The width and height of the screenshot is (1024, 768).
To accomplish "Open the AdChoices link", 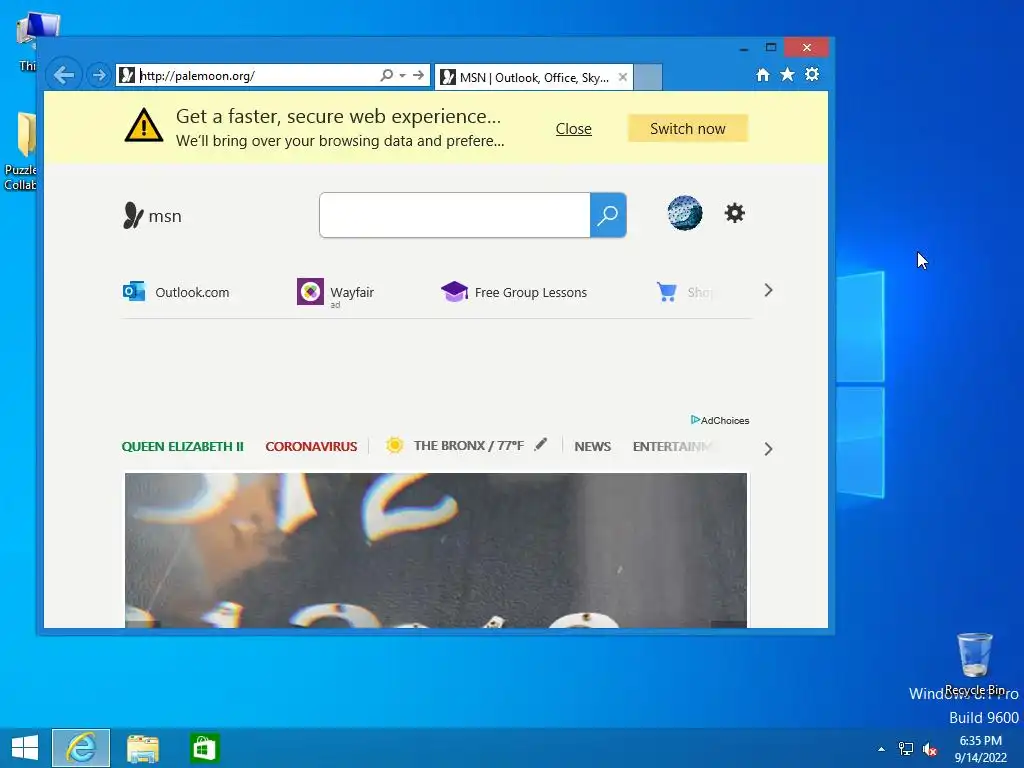I will [x=720, y=420].
